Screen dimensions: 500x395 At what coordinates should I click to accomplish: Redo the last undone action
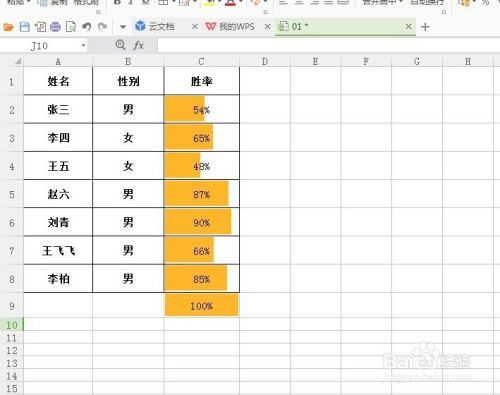(102, 27)
